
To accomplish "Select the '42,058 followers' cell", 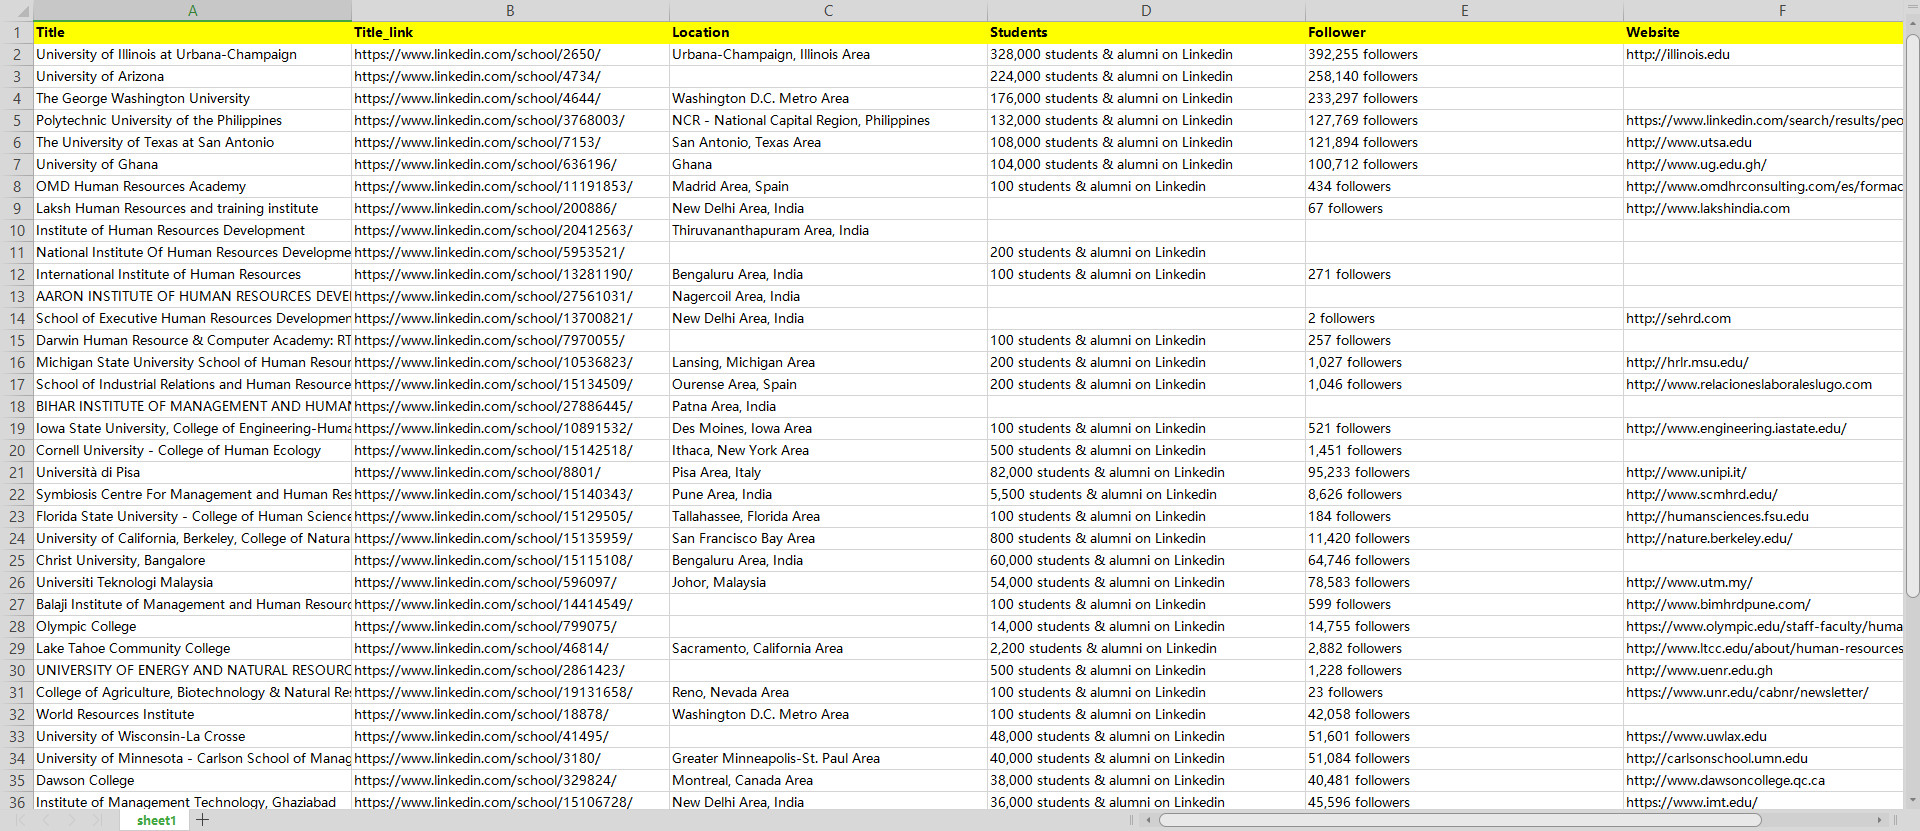I will click(x=1465, y=715).
